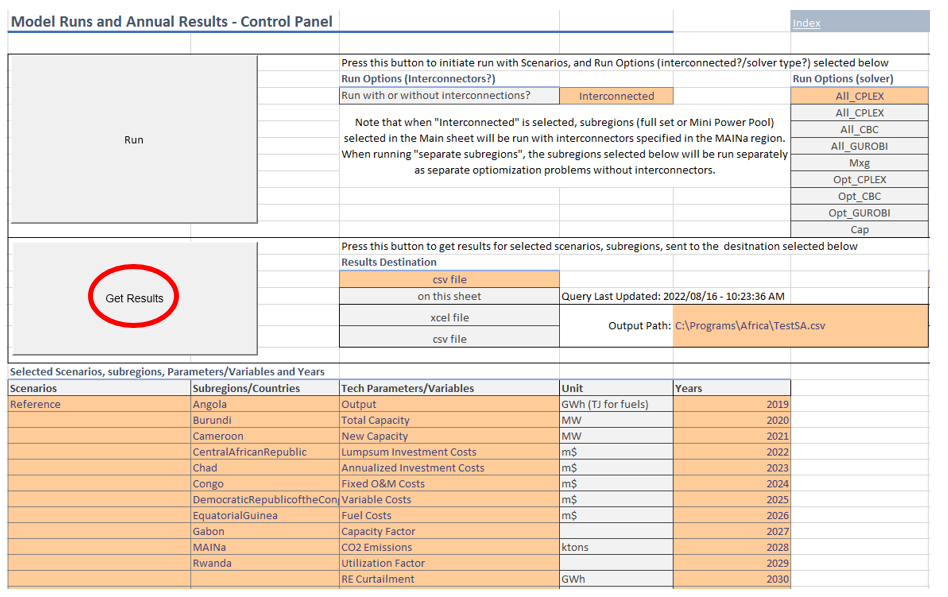Choose 'on this sheet' results destination
This screenshot has width=948, height=597.
coord(449,296)
